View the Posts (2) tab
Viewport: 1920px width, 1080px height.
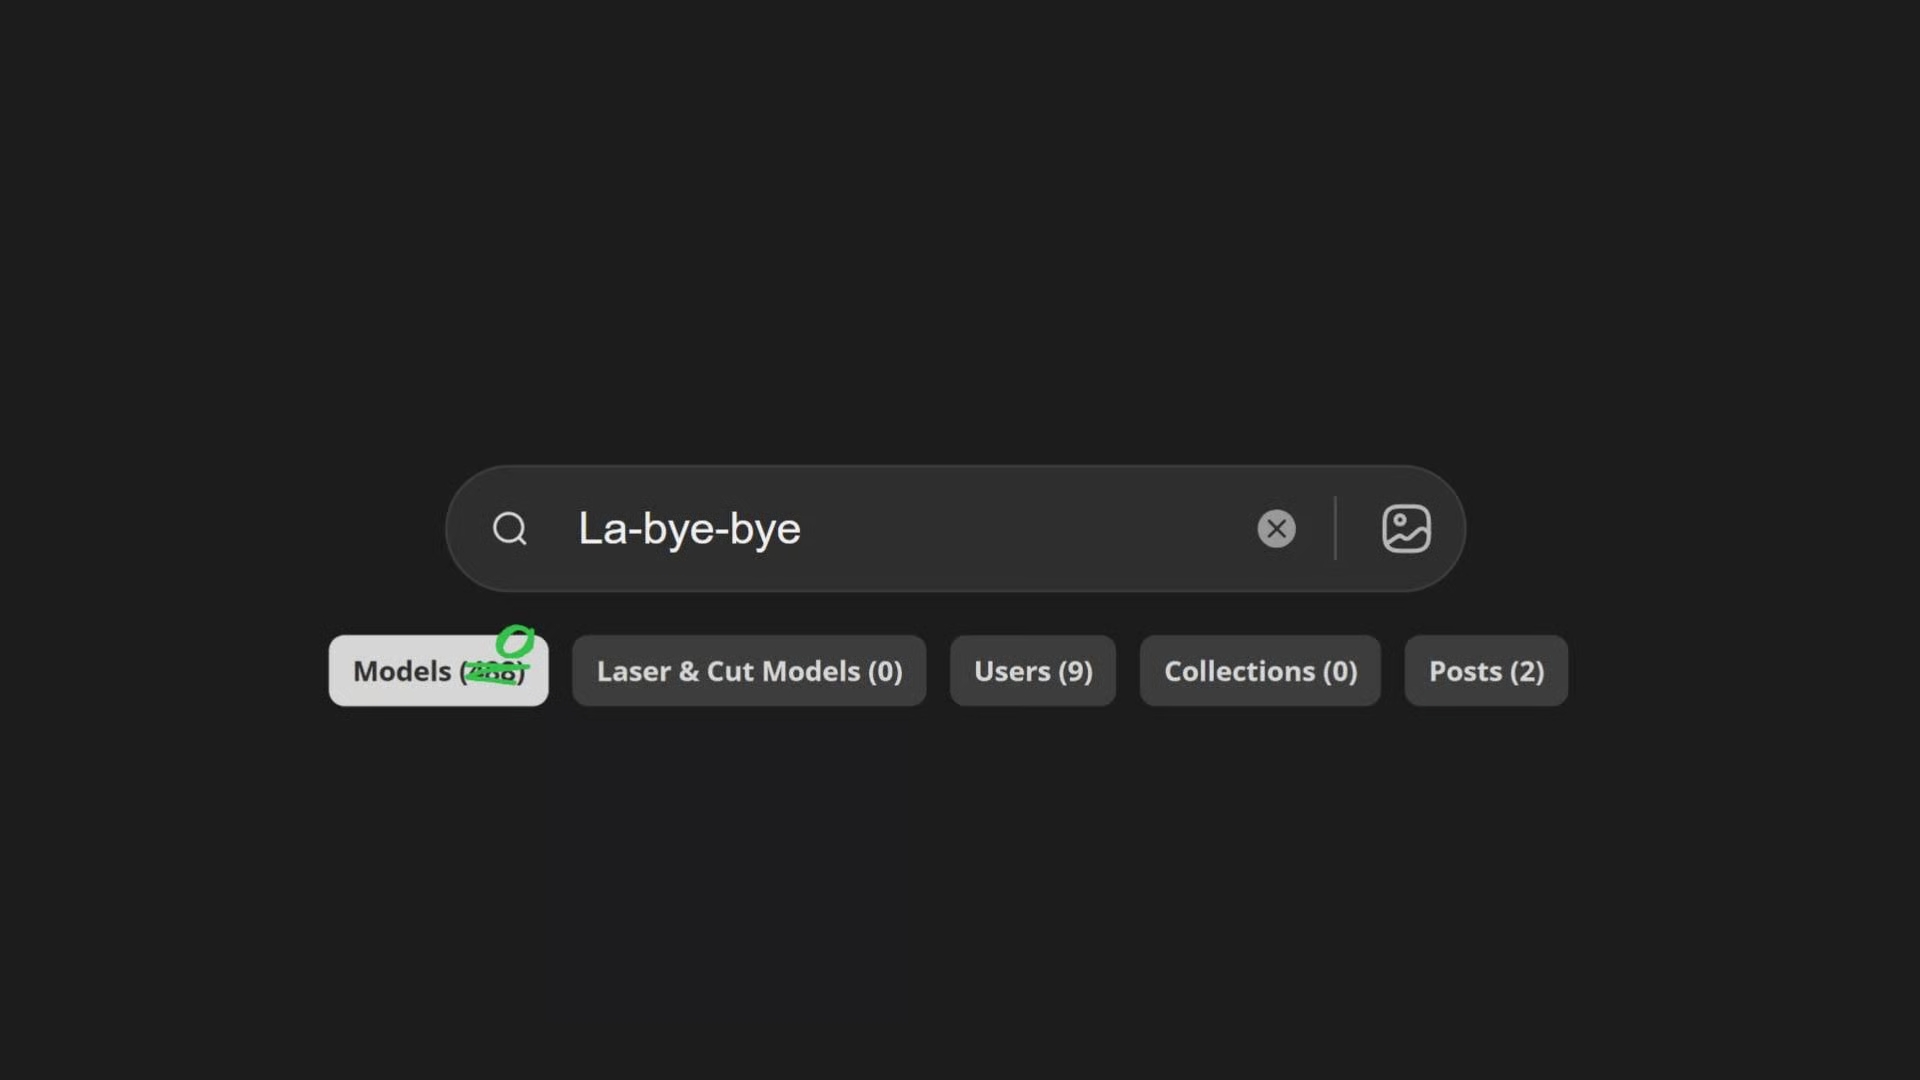[1486, 671]
